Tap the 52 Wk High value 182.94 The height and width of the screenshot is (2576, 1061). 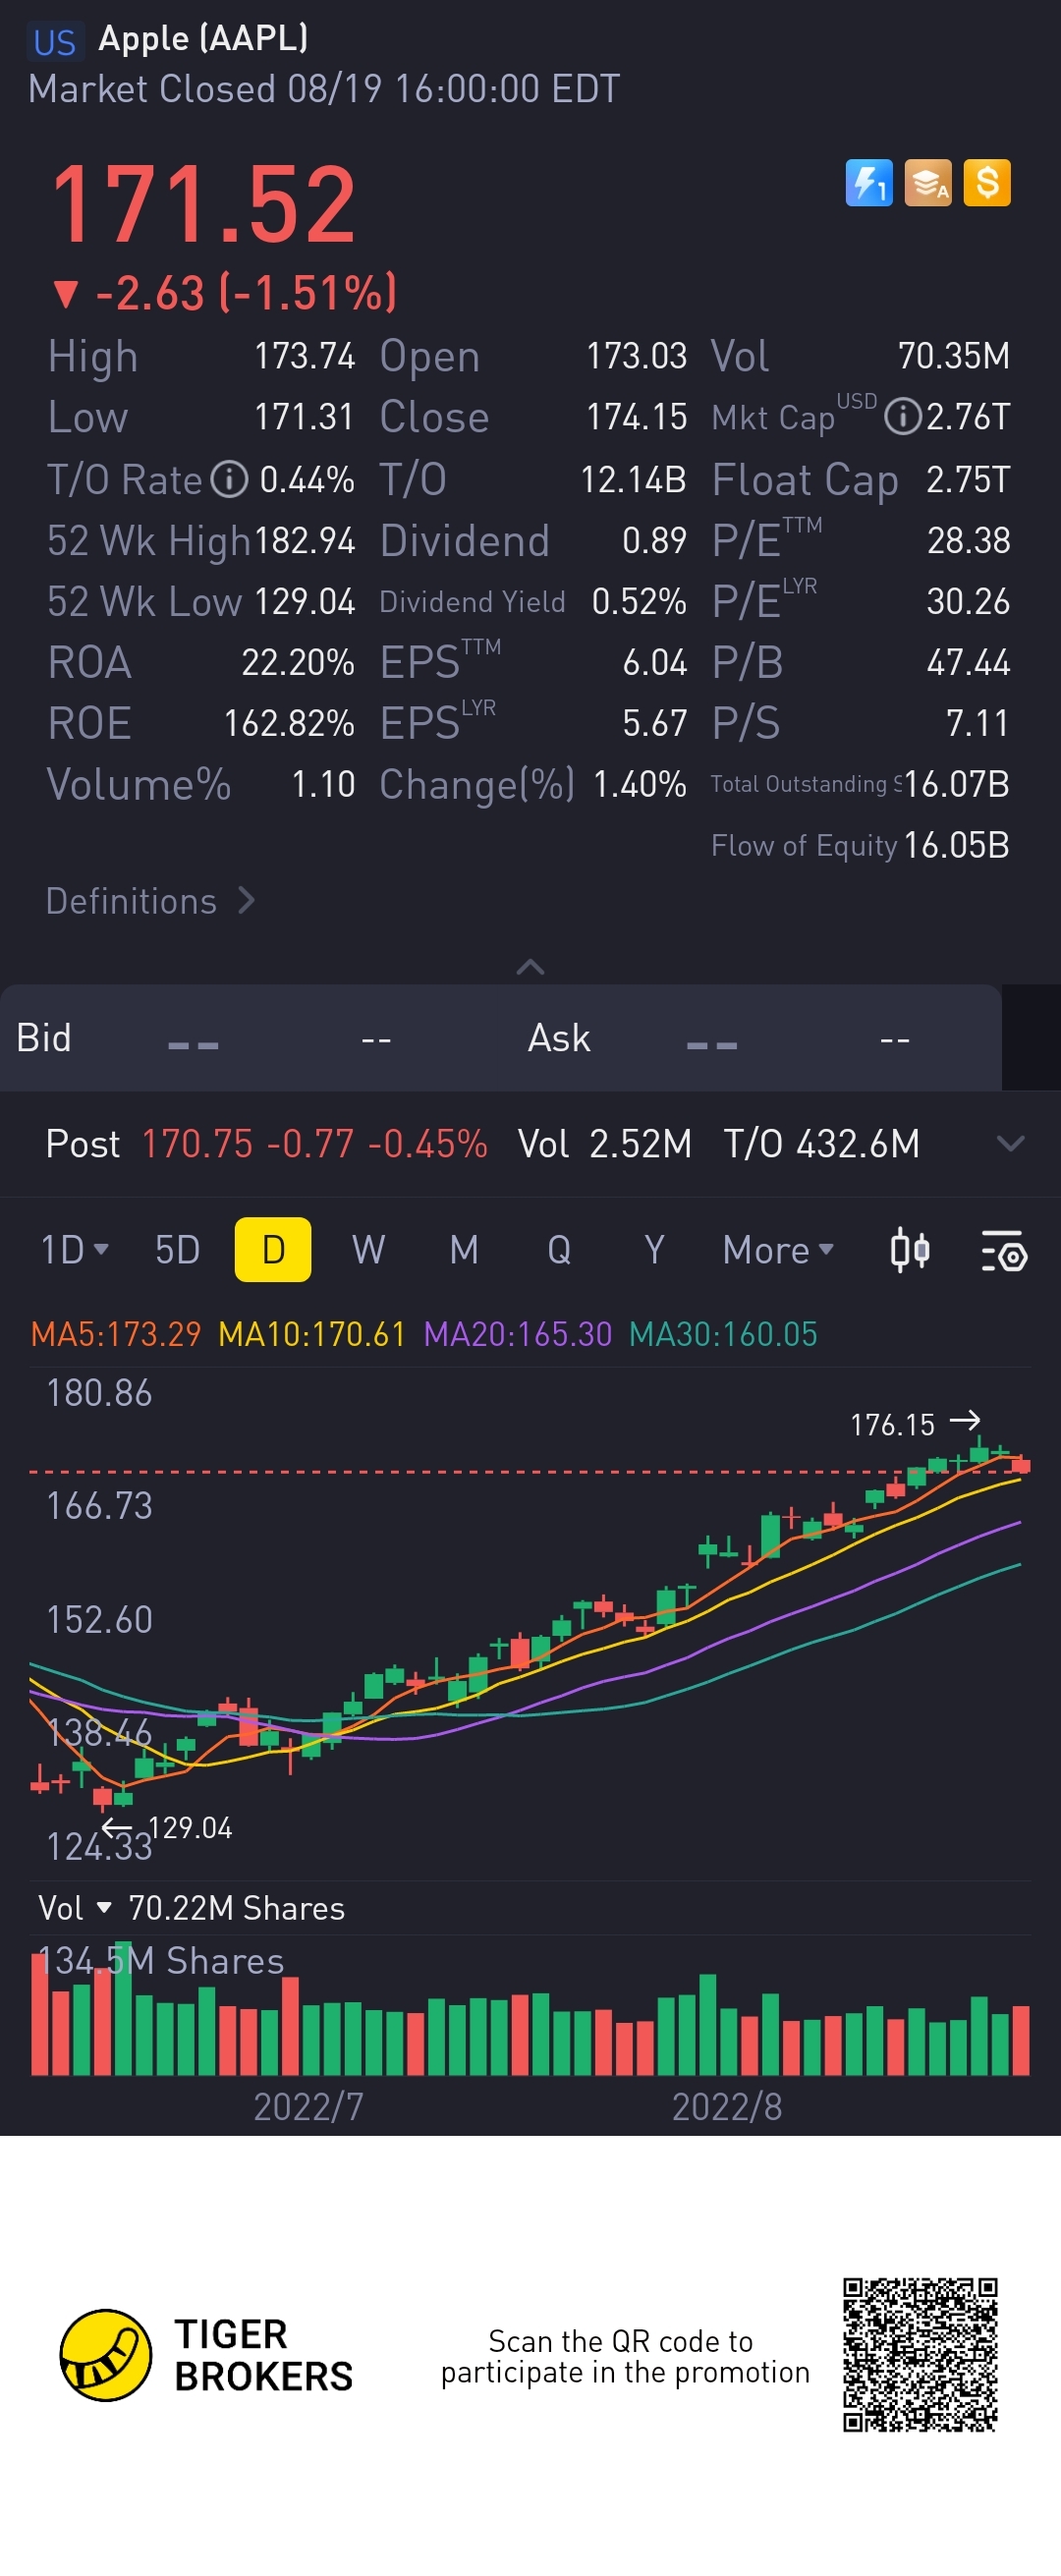pos(304,541)
